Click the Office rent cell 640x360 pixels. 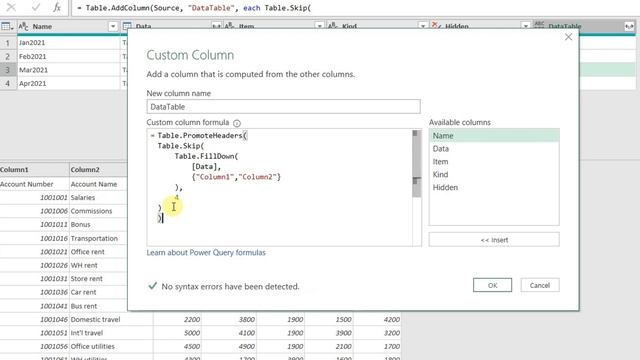[98, 252]
